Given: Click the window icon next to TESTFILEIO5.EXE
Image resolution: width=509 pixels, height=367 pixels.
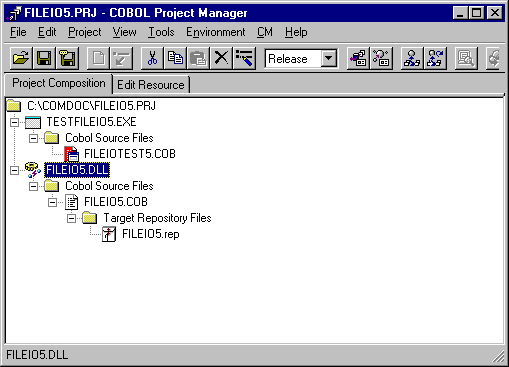Looking at the screenshot, I should click(33, 122).
